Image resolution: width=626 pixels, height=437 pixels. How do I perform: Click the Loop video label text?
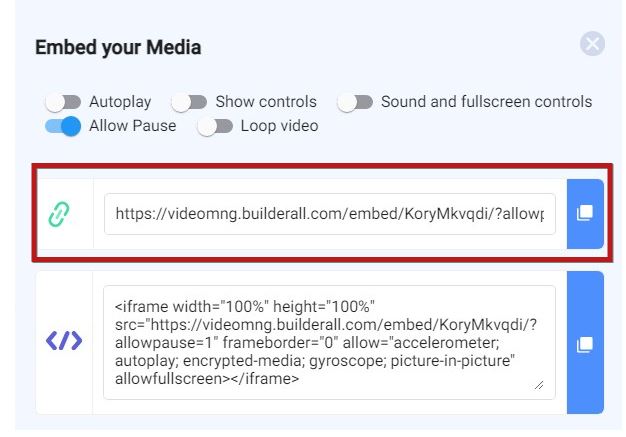click(279, 126)
